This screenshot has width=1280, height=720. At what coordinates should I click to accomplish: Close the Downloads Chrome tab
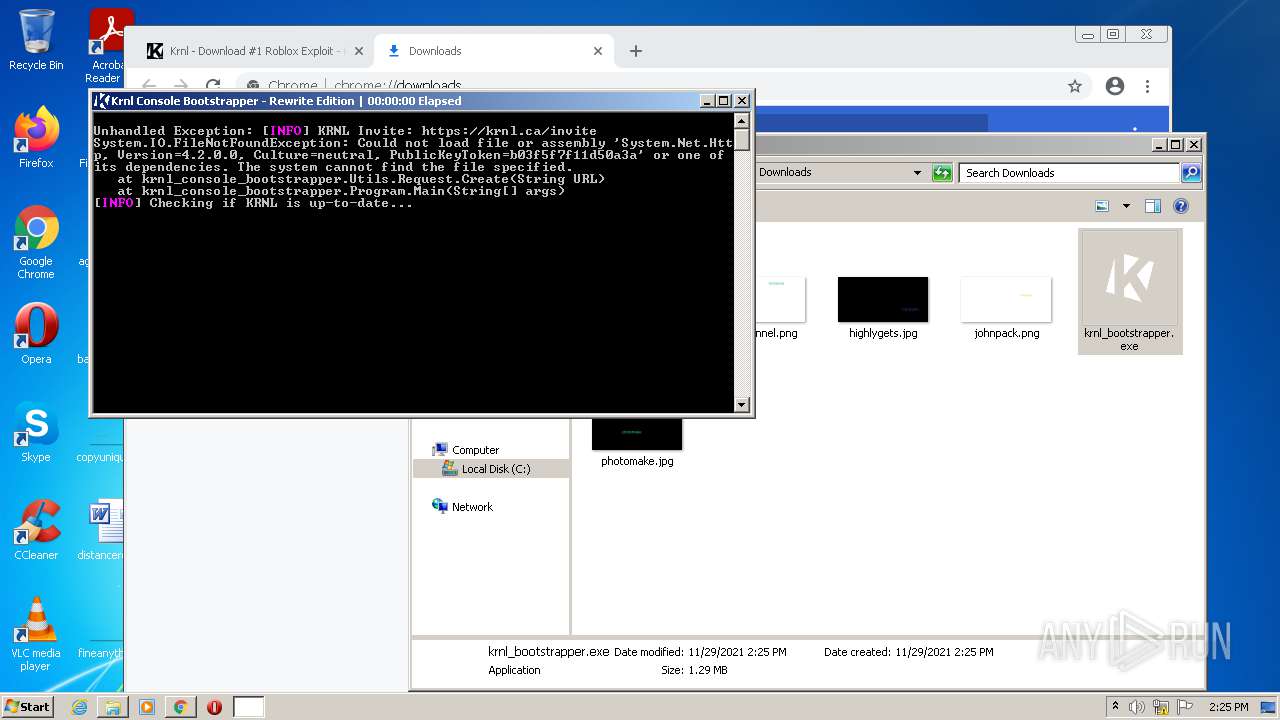[598, 51]
